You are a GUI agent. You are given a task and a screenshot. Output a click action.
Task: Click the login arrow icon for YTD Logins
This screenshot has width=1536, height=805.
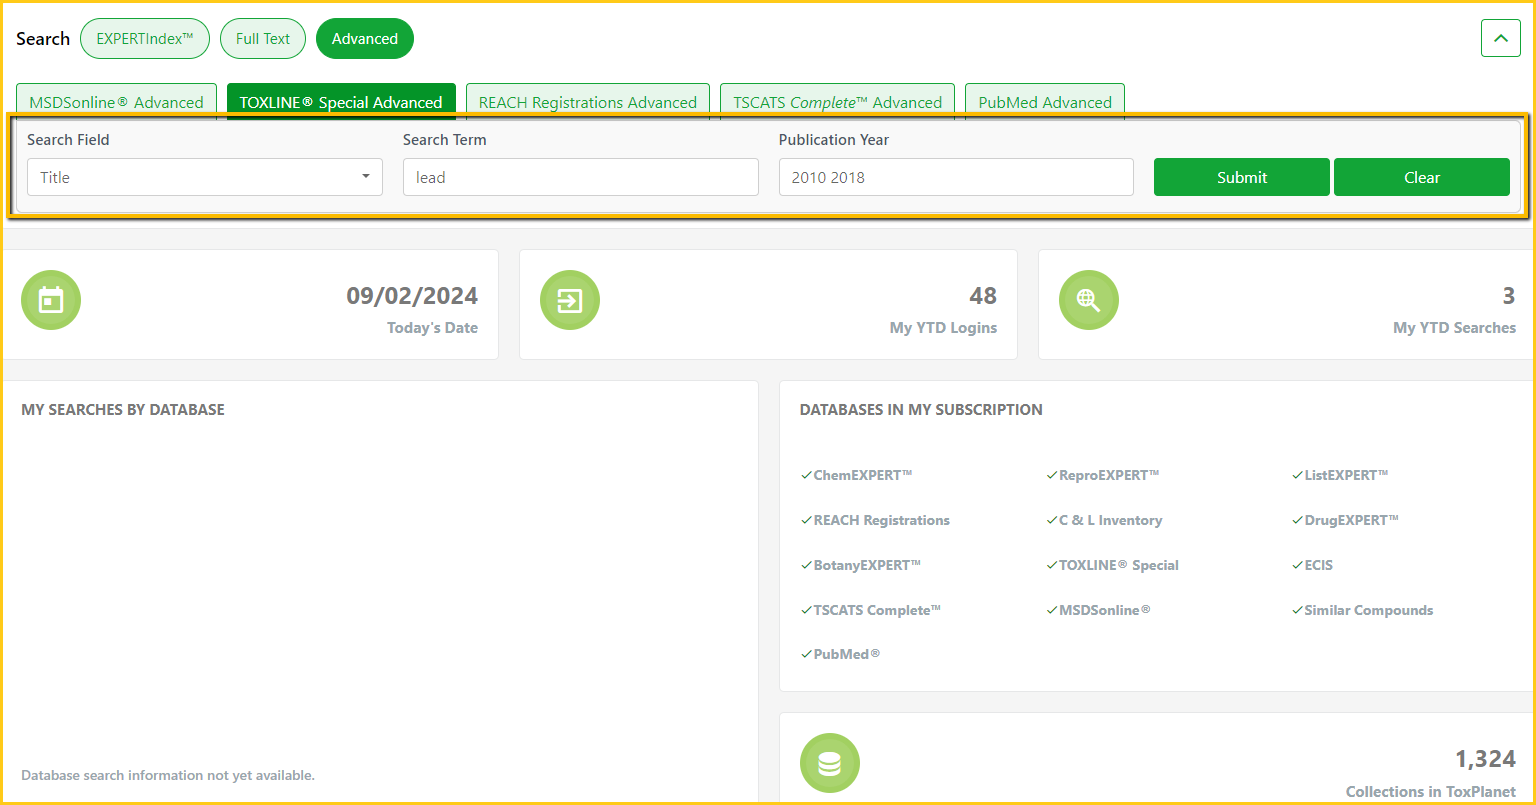point(570,300)
